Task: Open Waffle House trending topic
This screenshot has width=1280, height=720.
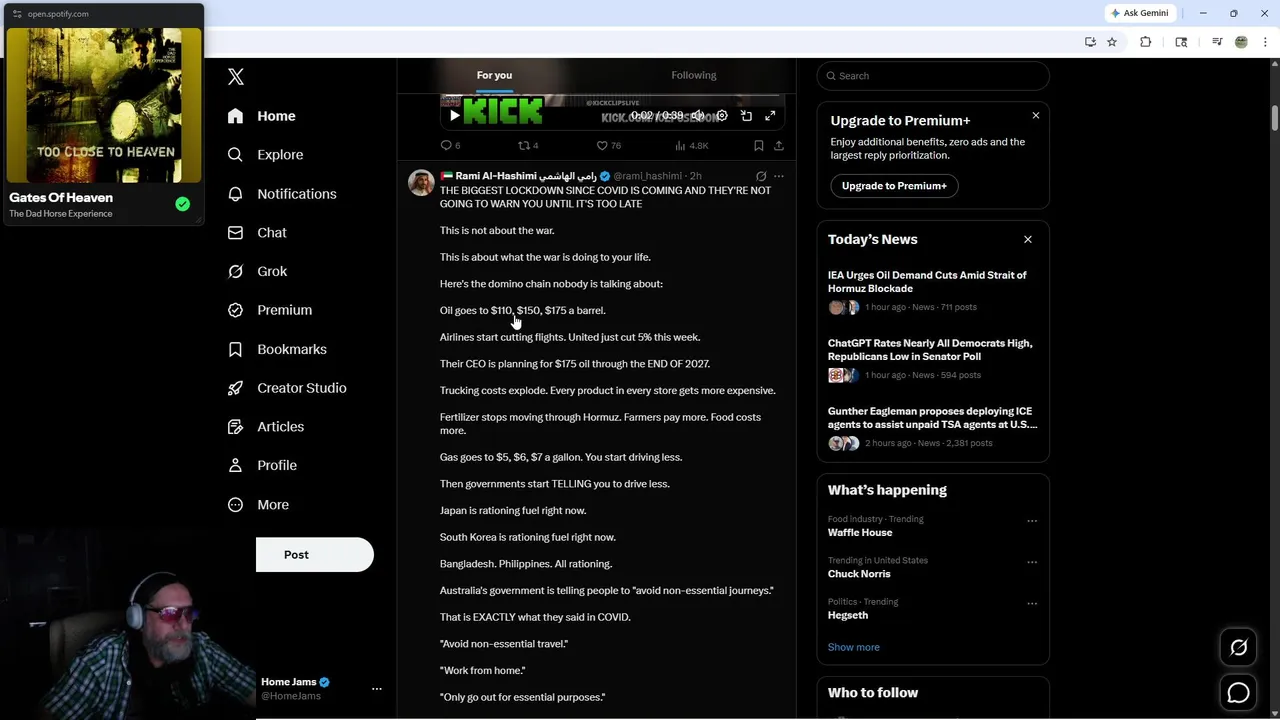Action: tap(860, 533)
